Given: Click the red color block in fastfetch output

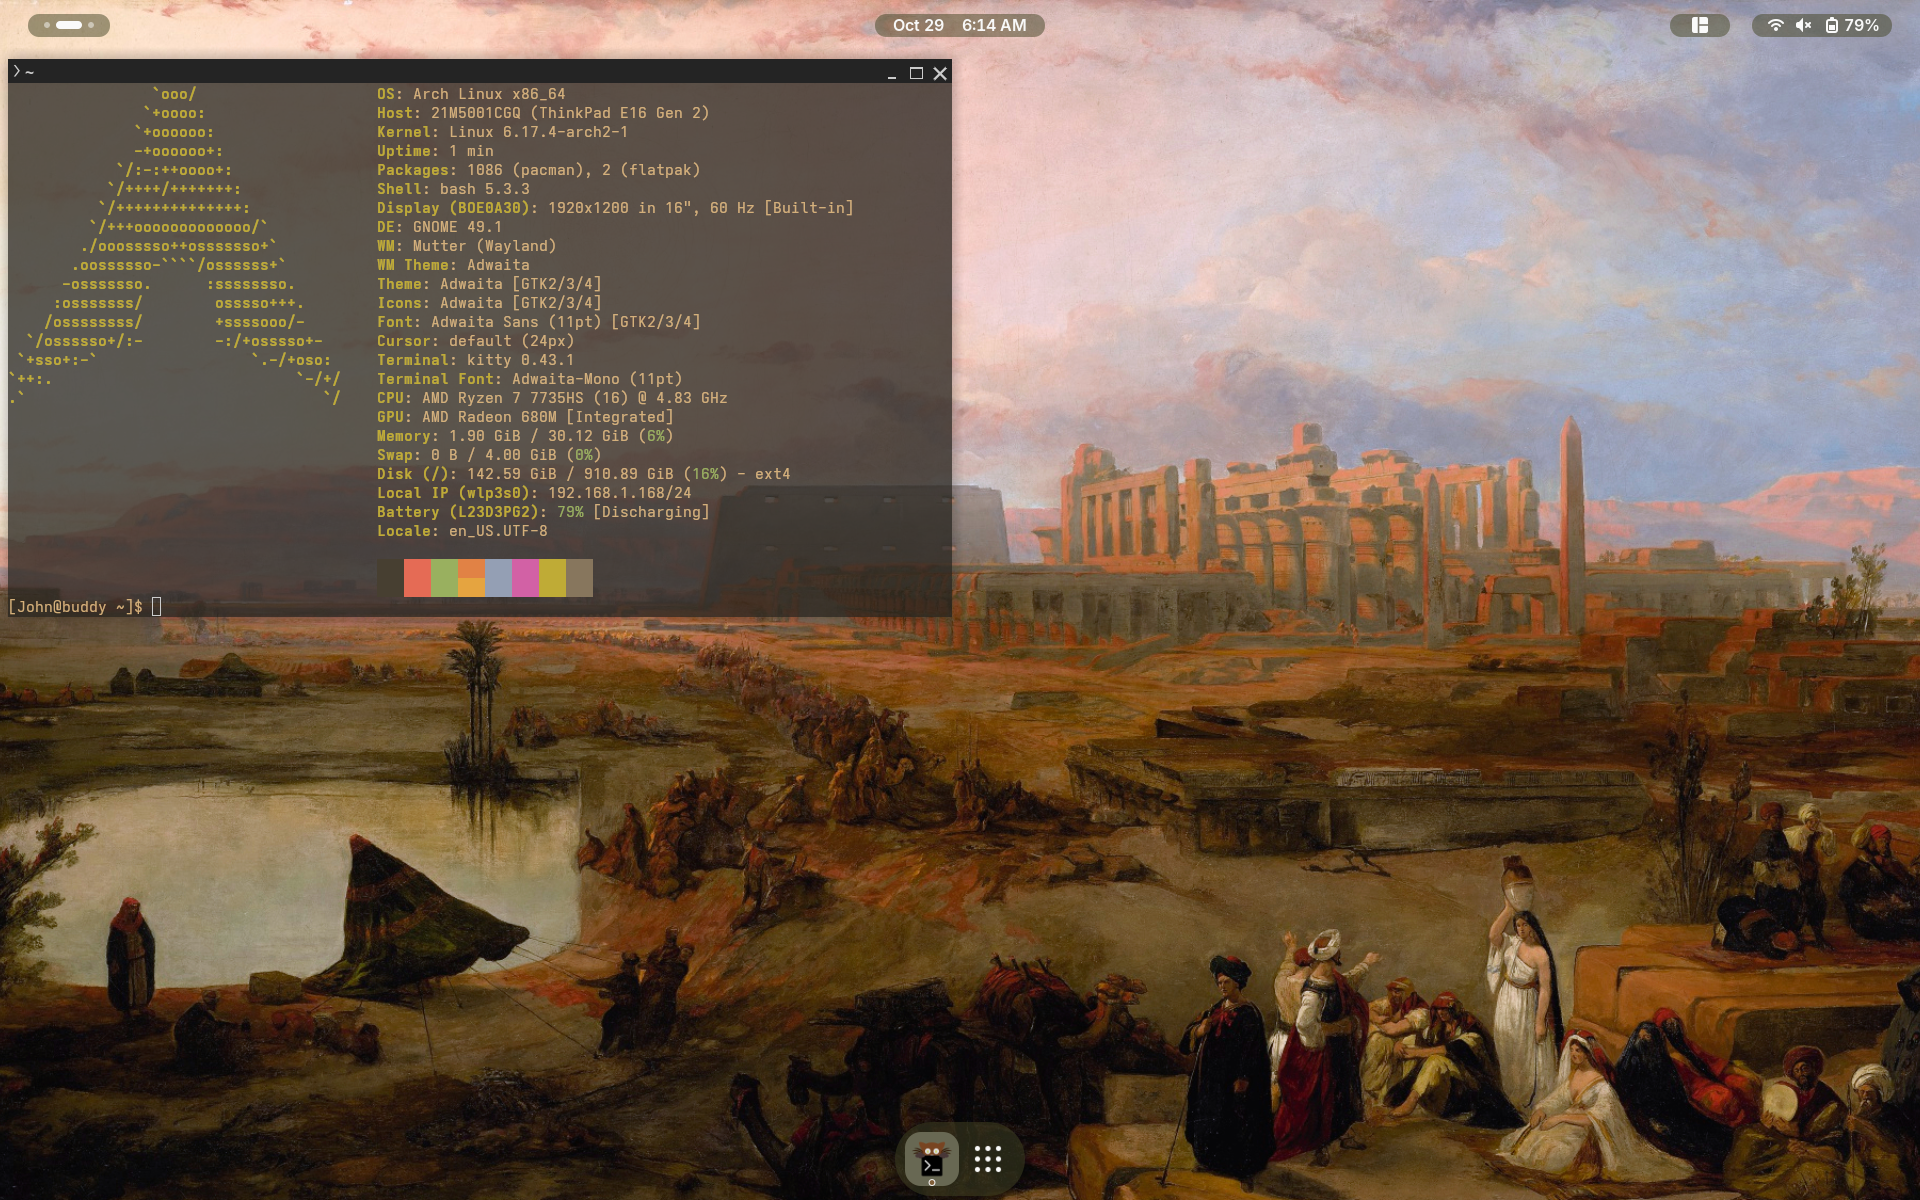Looking at the screenshot, I should pos(417,578).
